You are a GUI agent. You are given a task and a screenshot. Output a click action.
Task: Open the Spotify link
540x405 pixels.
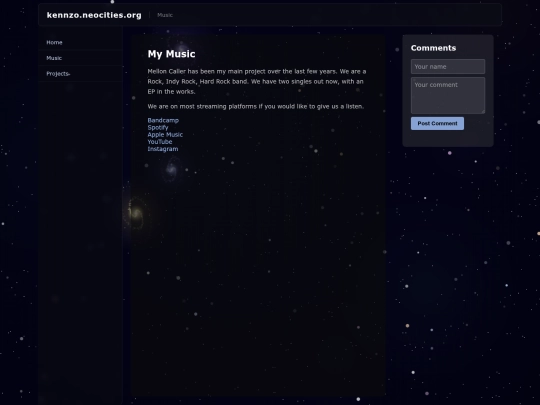point(158,127)
